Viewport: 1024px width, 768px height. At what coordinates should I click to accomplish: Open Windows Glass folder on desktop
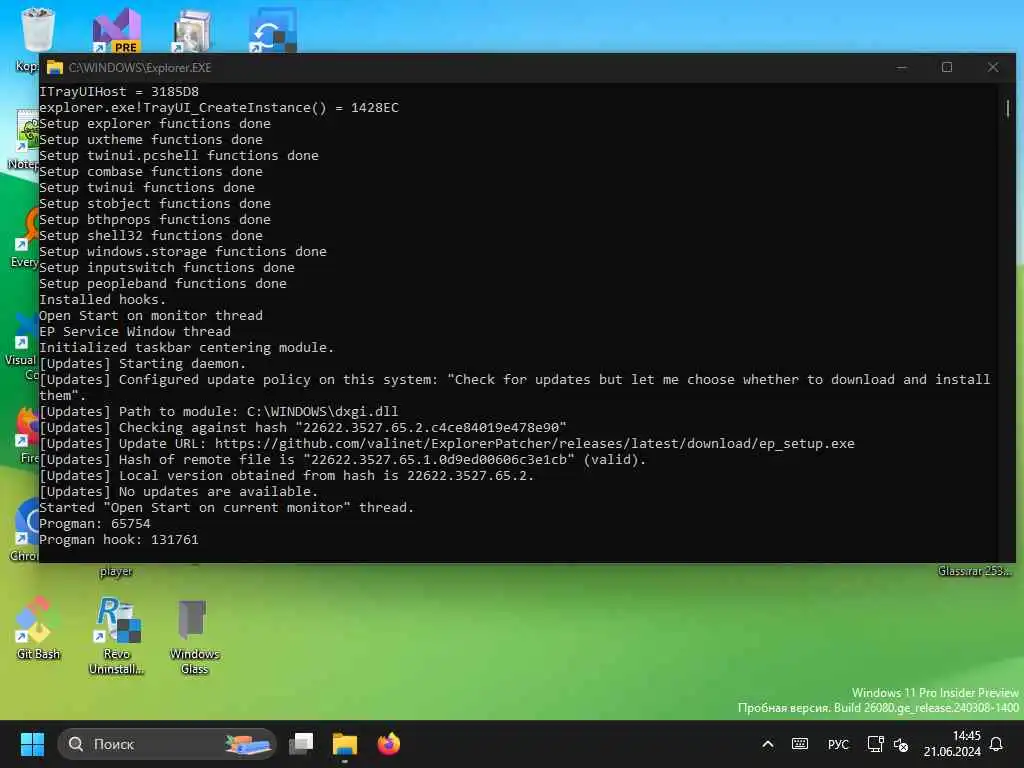194,636
